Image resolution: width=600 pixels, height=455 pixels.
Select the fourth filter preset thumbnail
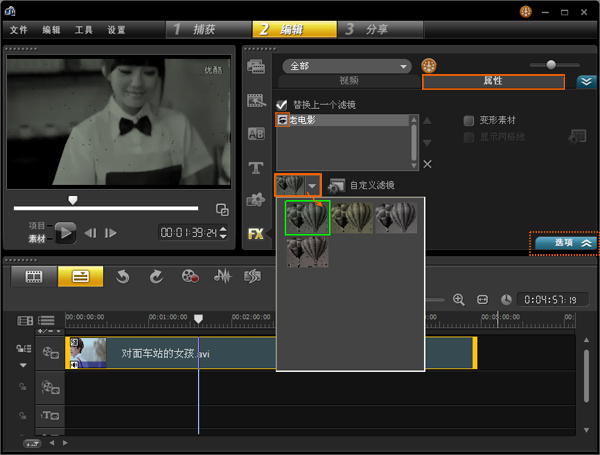(307, 251)
